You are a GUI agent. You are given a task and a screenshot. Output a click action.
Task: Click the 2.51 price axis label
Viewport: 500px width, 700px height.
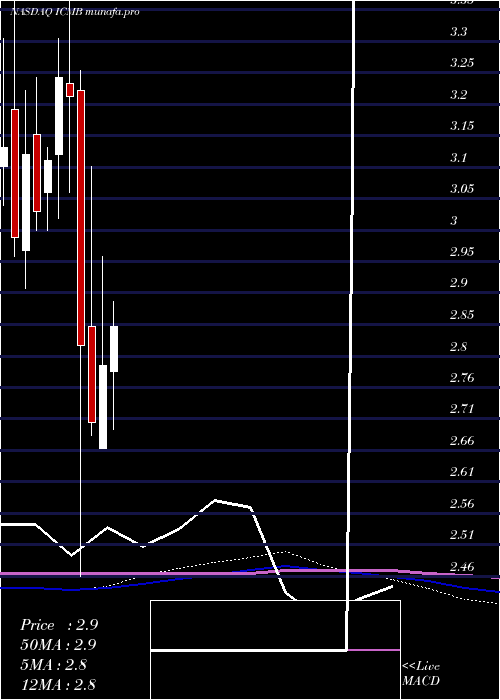(x=462, y=535)
